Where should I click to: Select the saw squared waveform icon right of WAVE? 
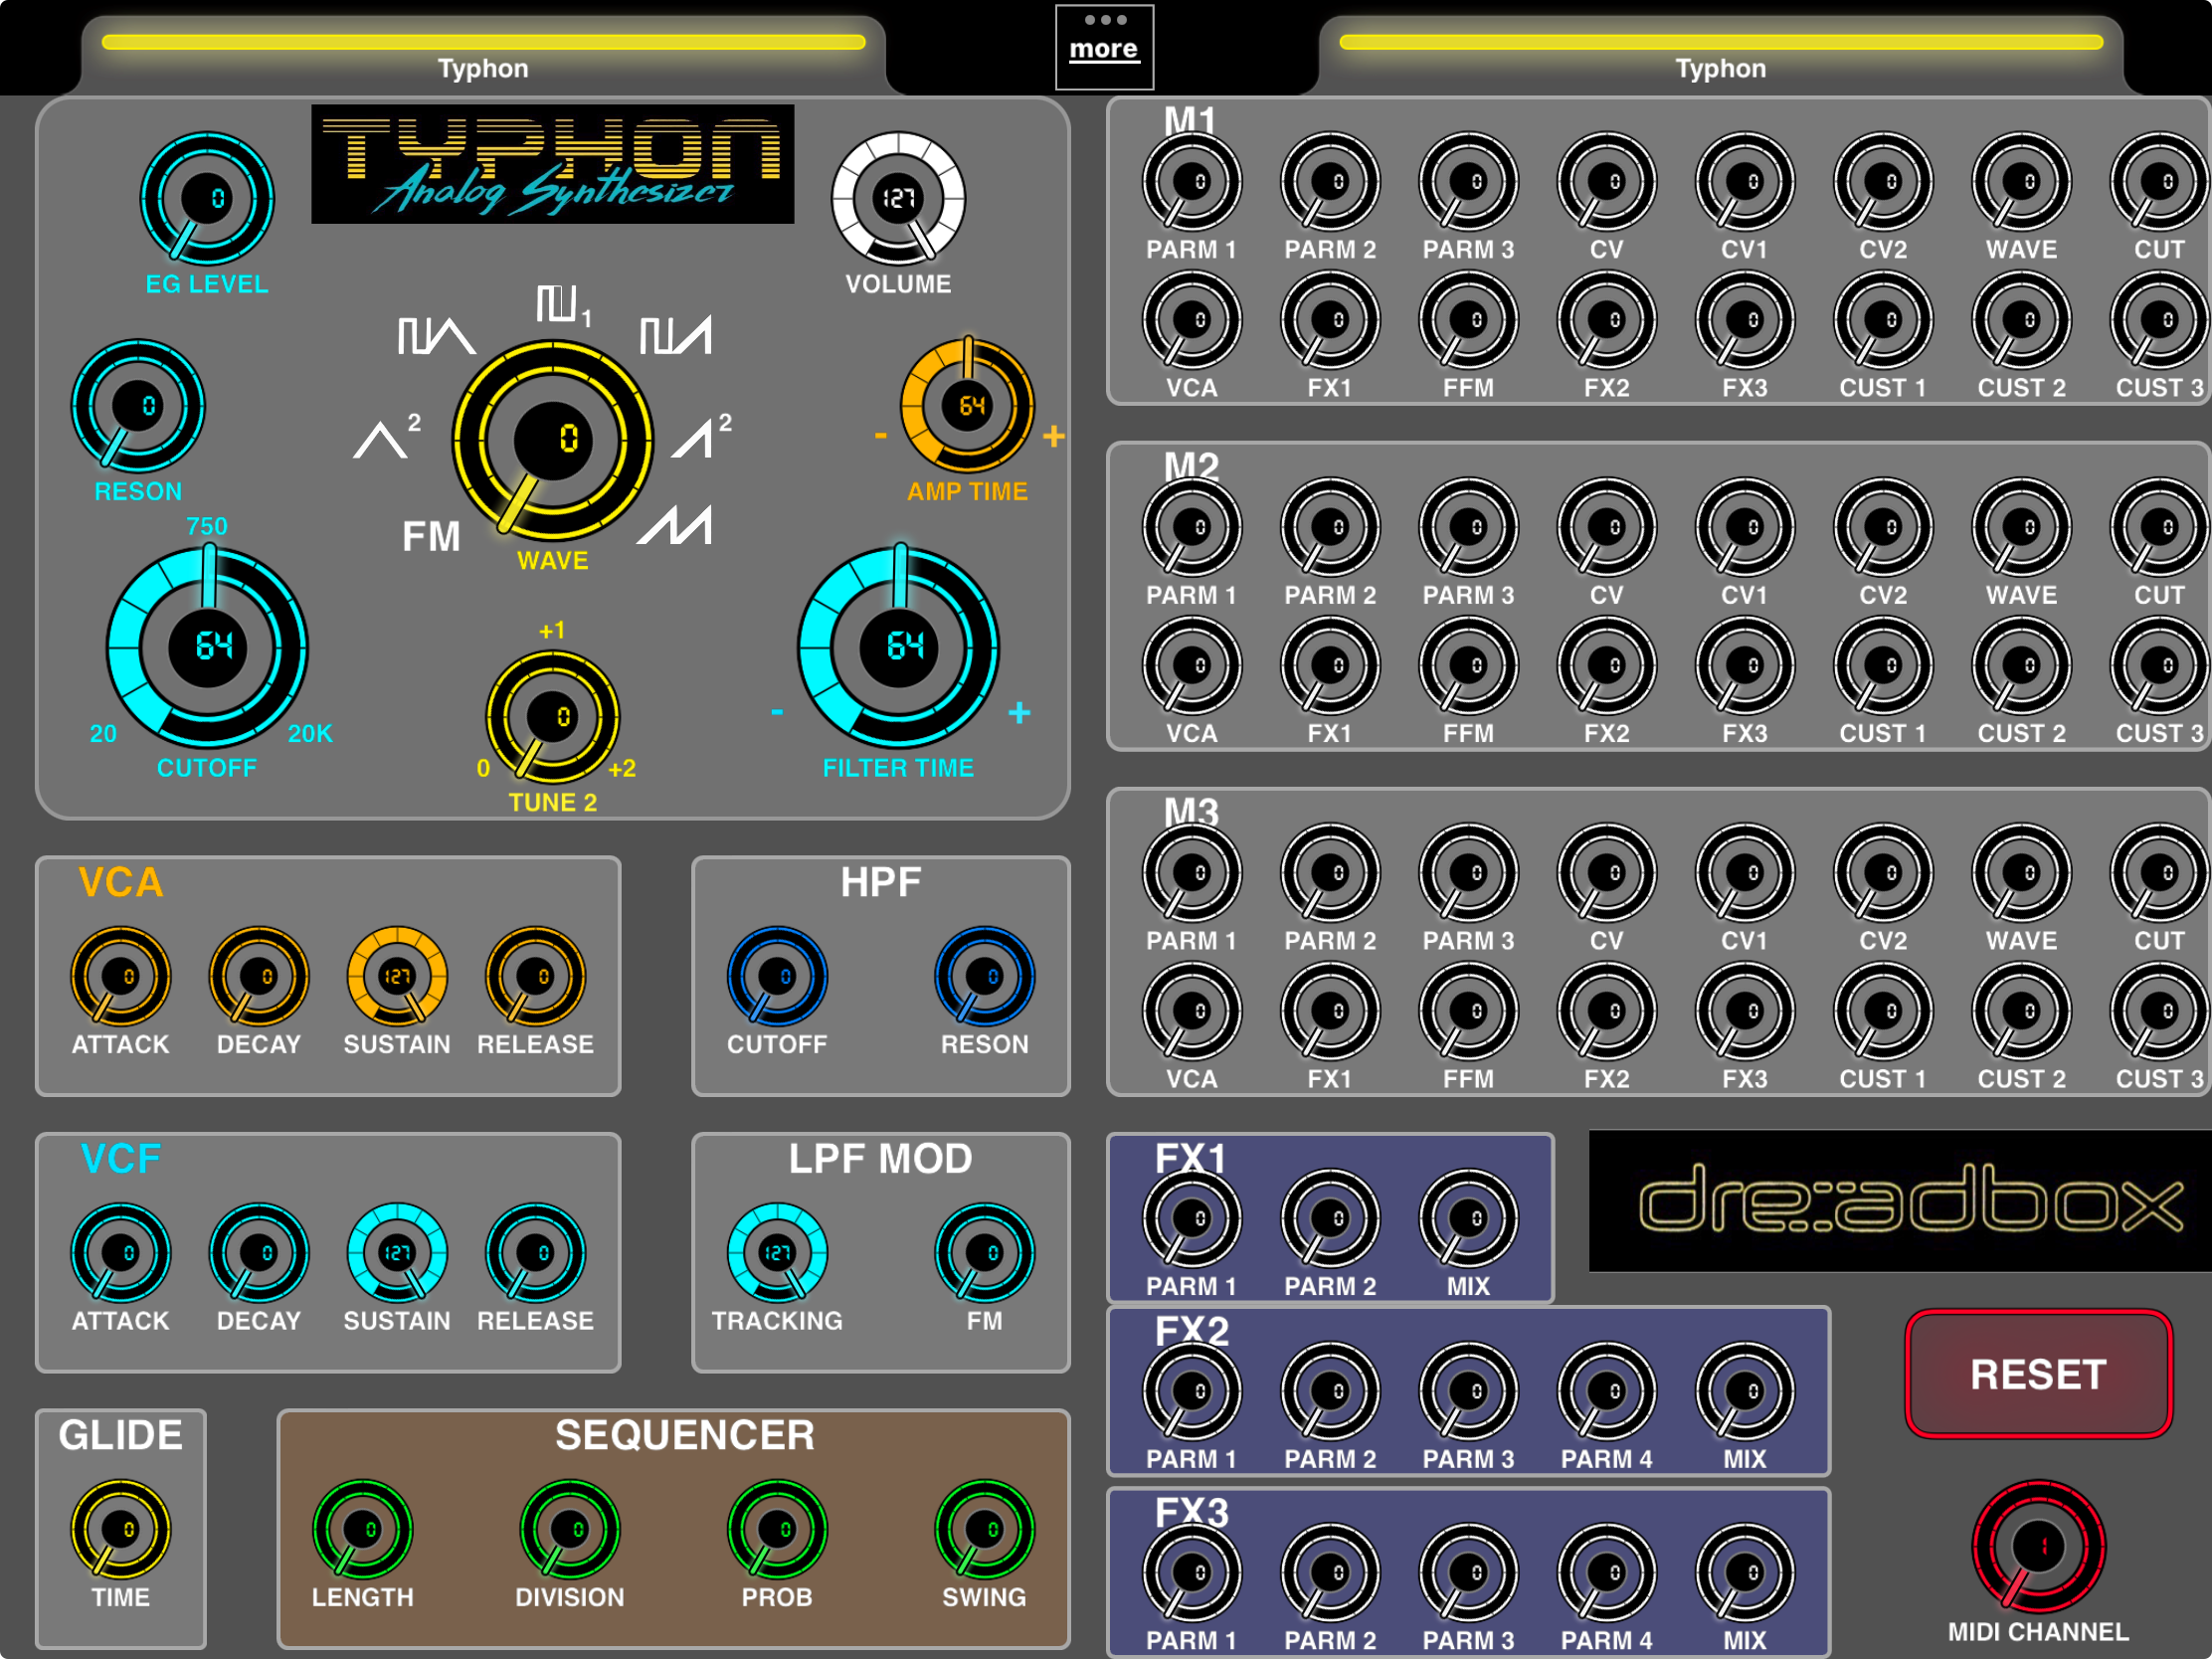pyautogui.click(x=700, y=436)
